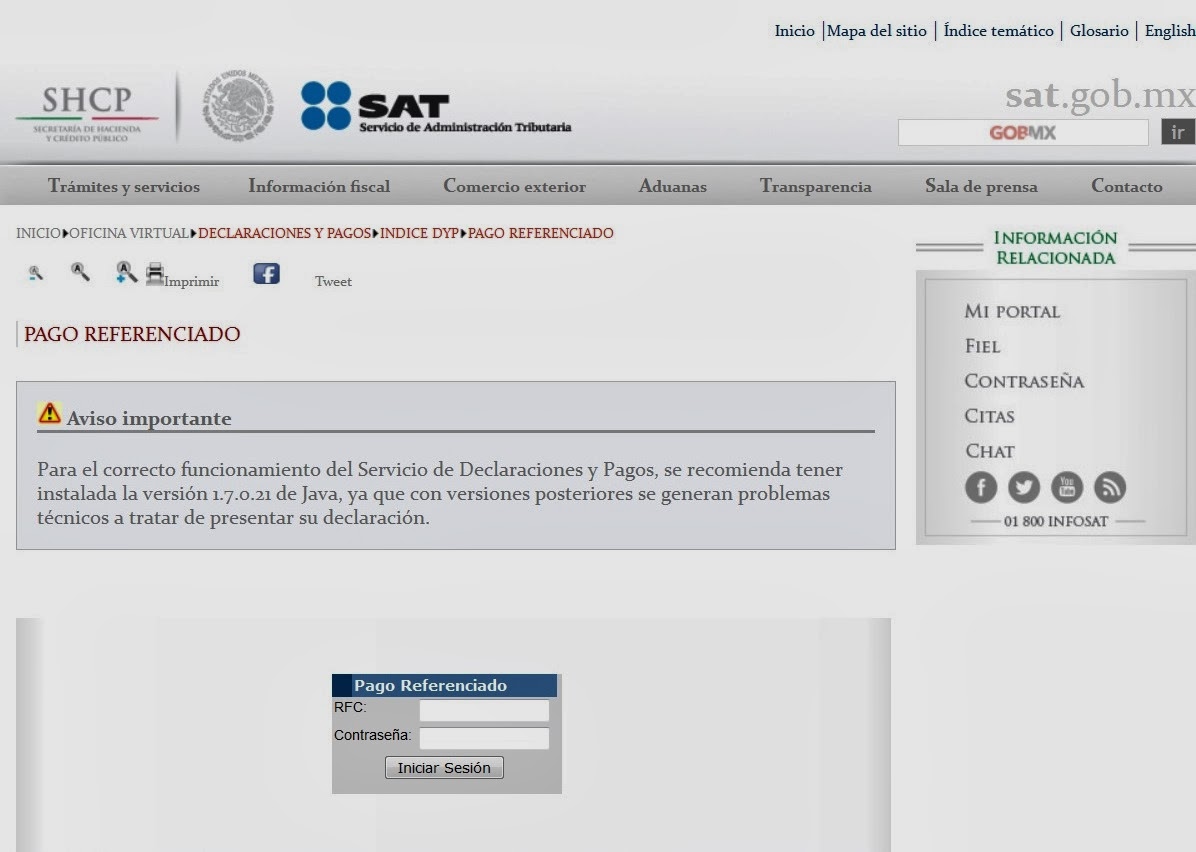Click INDICE DYP breadcrumb

pyautogui.click(x=420, y=233)
